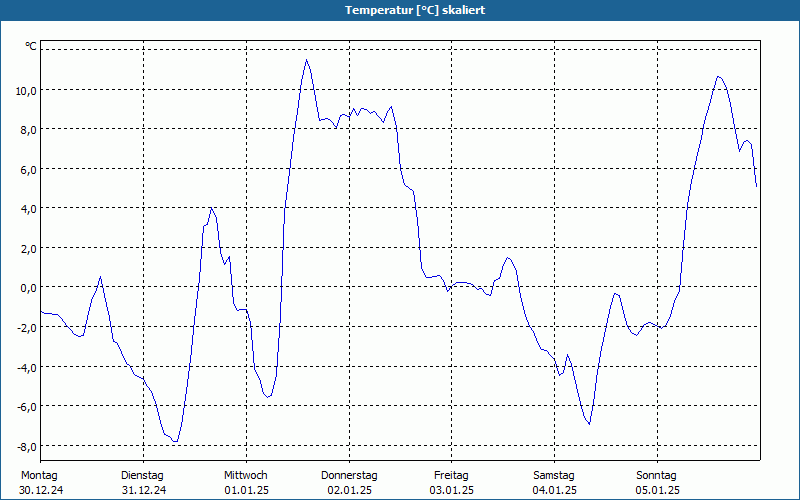Click the highest temperature peak on Mittwoch
Screen dimensions: 800x500
coord(306,60)
